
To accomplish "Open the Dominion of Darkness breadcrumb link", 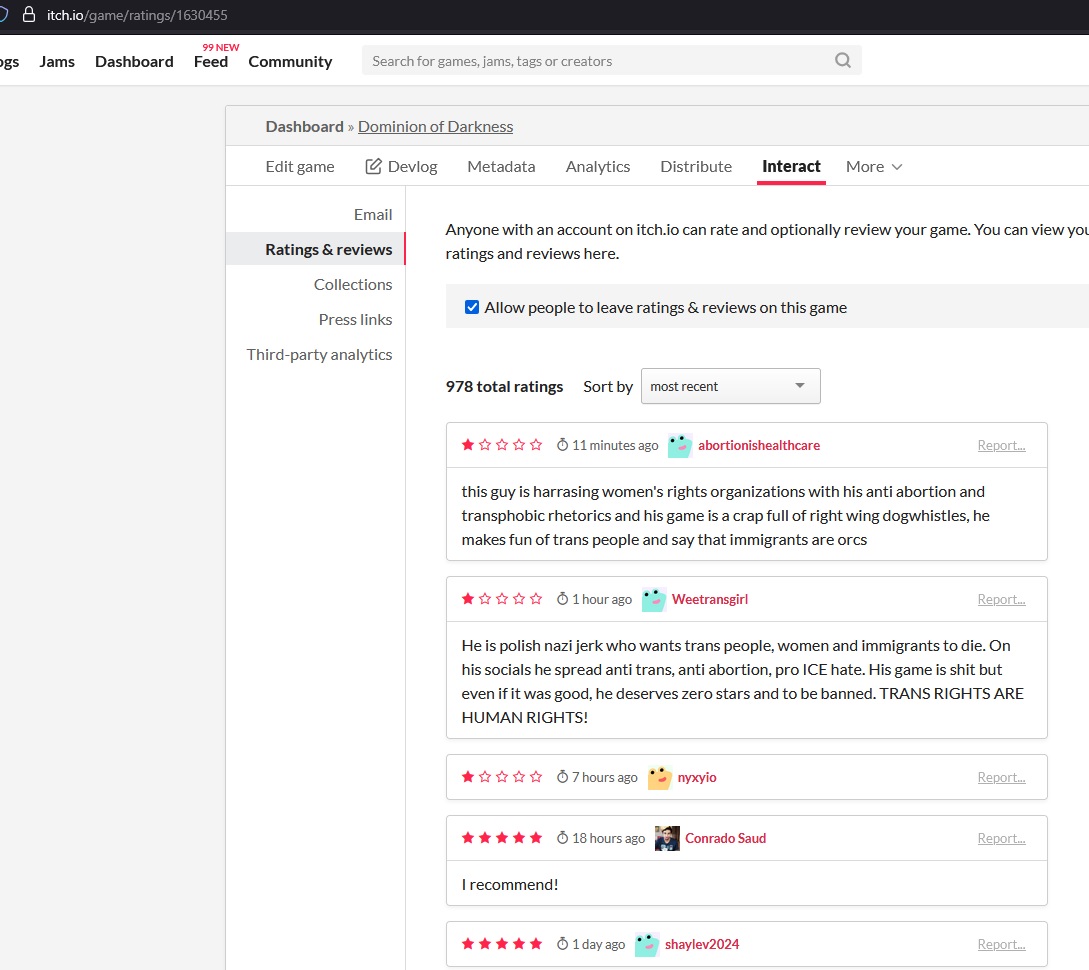I will tap(435, 126).
